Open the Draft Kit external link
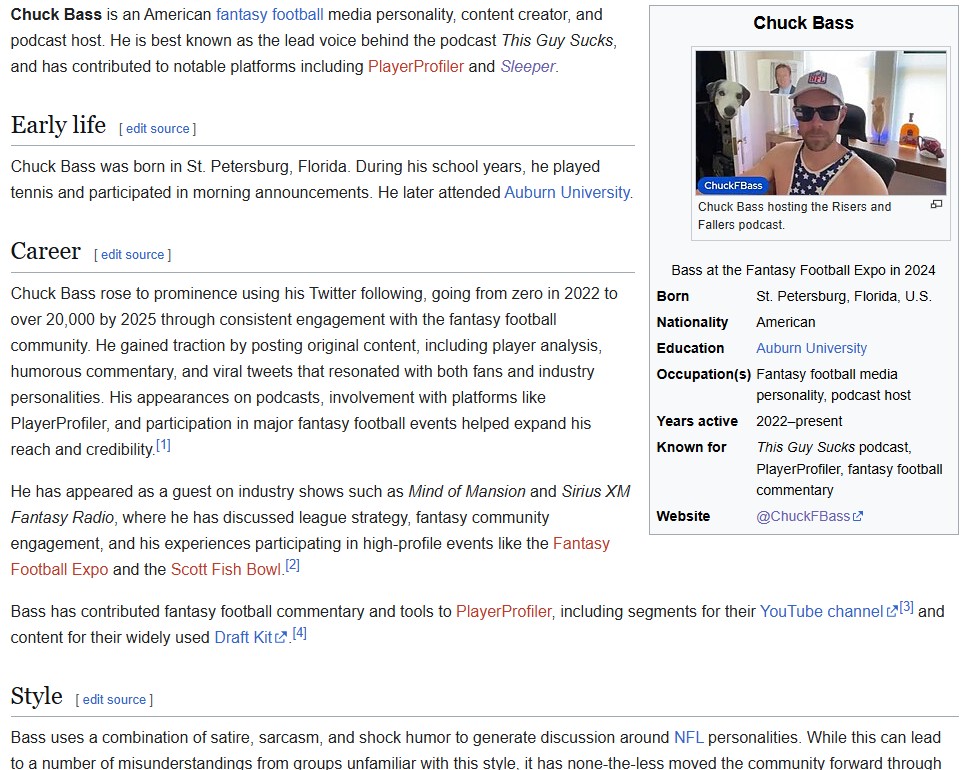 pyautogui.click(x=251, y=637)
